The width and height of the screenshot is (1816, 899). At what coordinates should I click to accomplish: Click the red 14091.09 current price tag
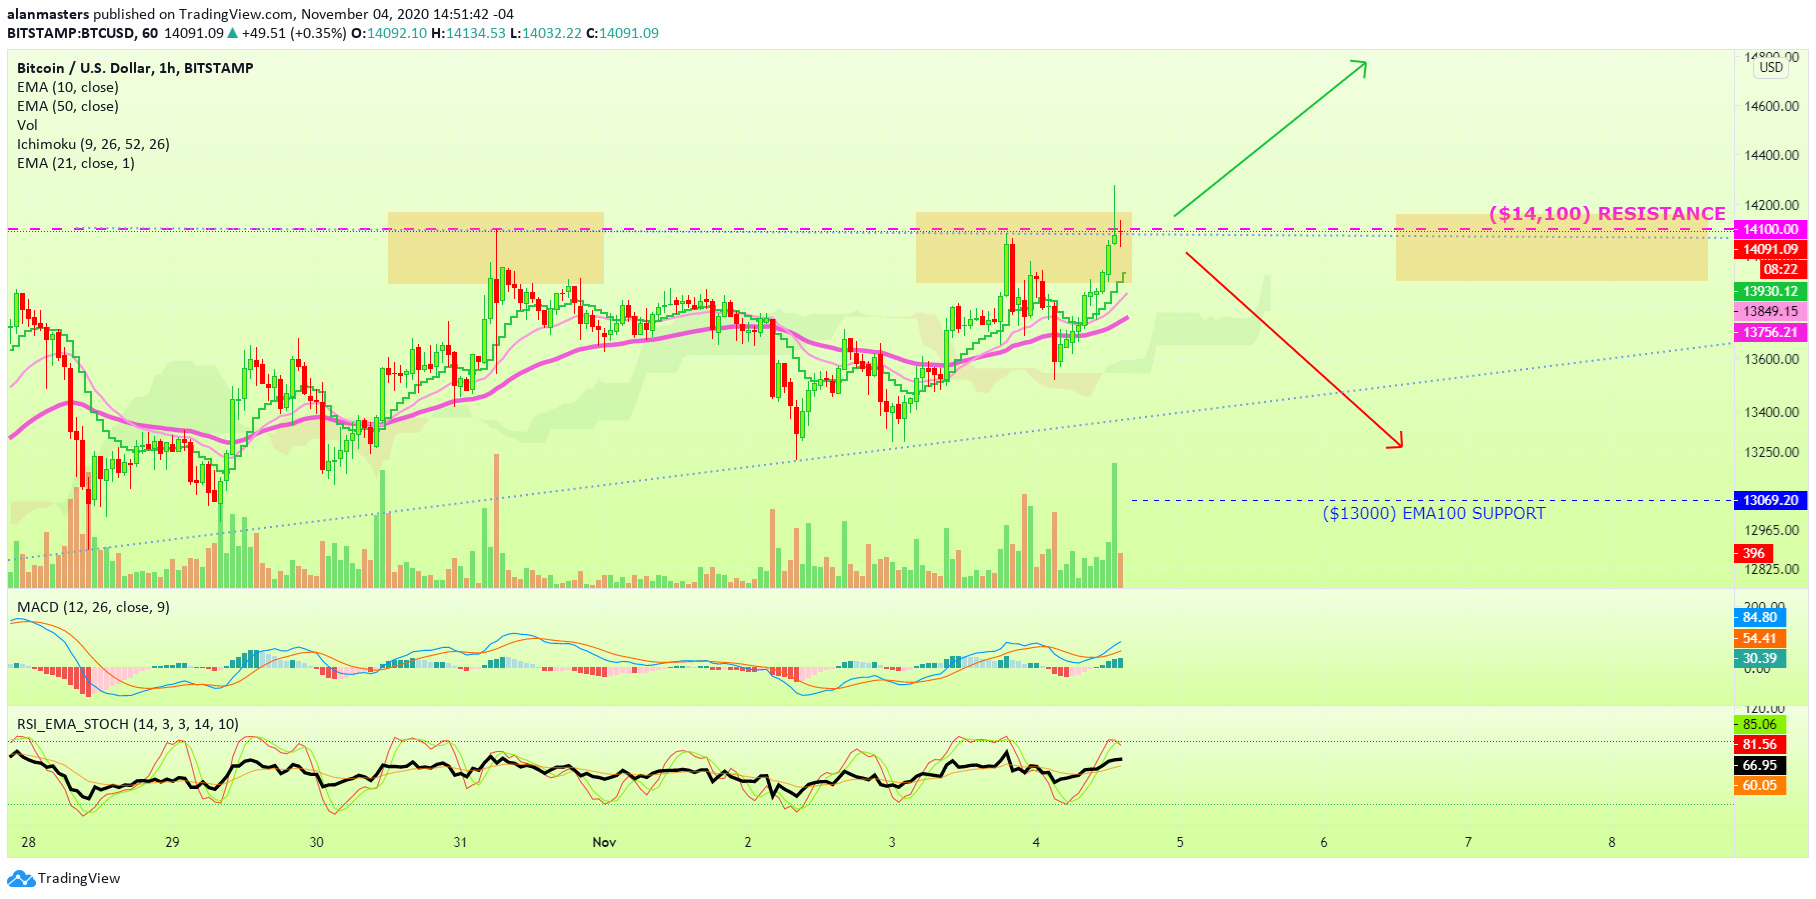(1770, 249)
